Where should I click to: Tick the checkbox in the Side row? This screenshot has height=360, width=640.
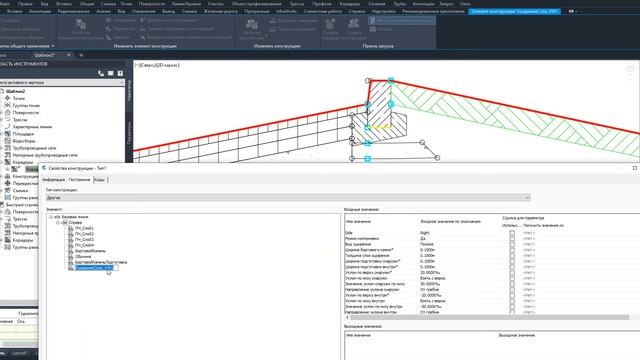pos(512,233)
